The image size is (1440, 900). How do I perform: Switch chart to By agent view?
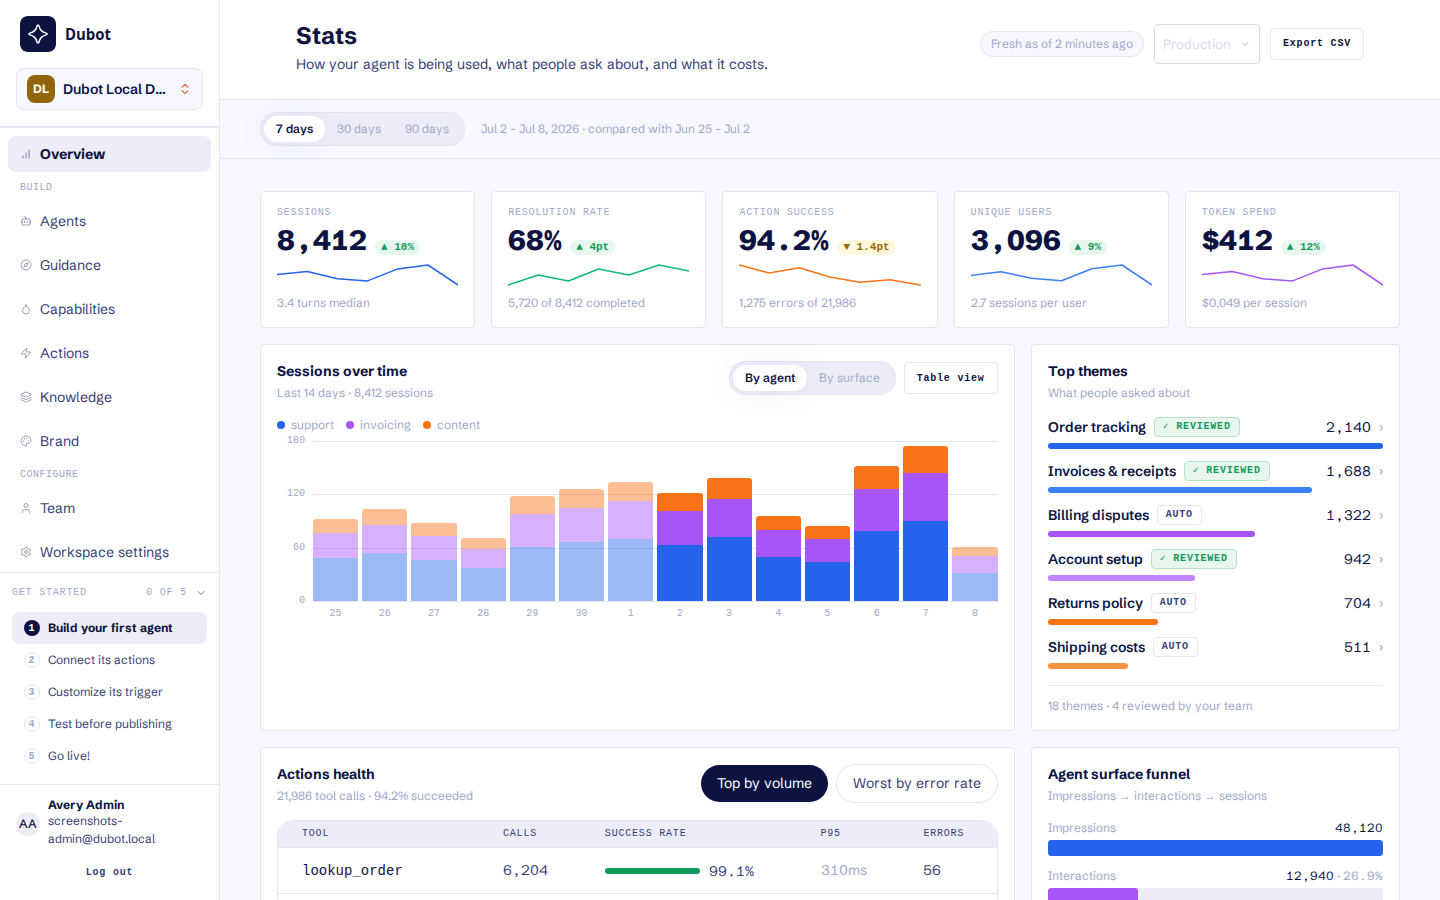pyautogui.click(x=770, y=378)
